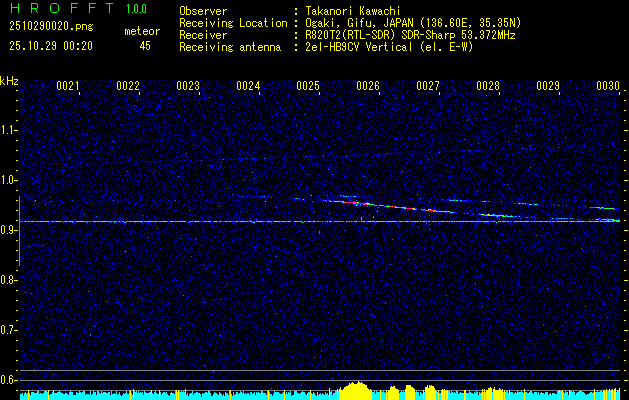Click the large yellow power peak below 0026
This screenshot has width=629, height=400.
(x=355, y=390)
